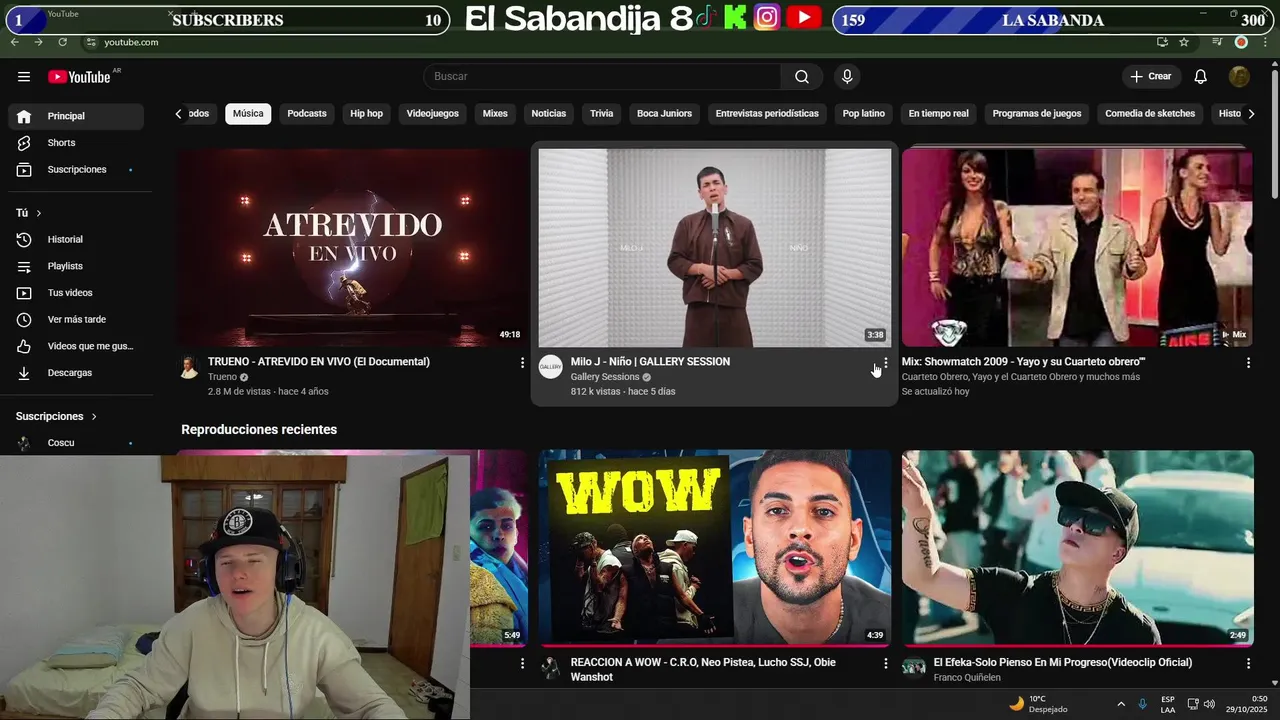Play the ATREVIDO EN VIVO thumbnail
The height and width of the screenshot is (720, 1280).
click(352, 247)
